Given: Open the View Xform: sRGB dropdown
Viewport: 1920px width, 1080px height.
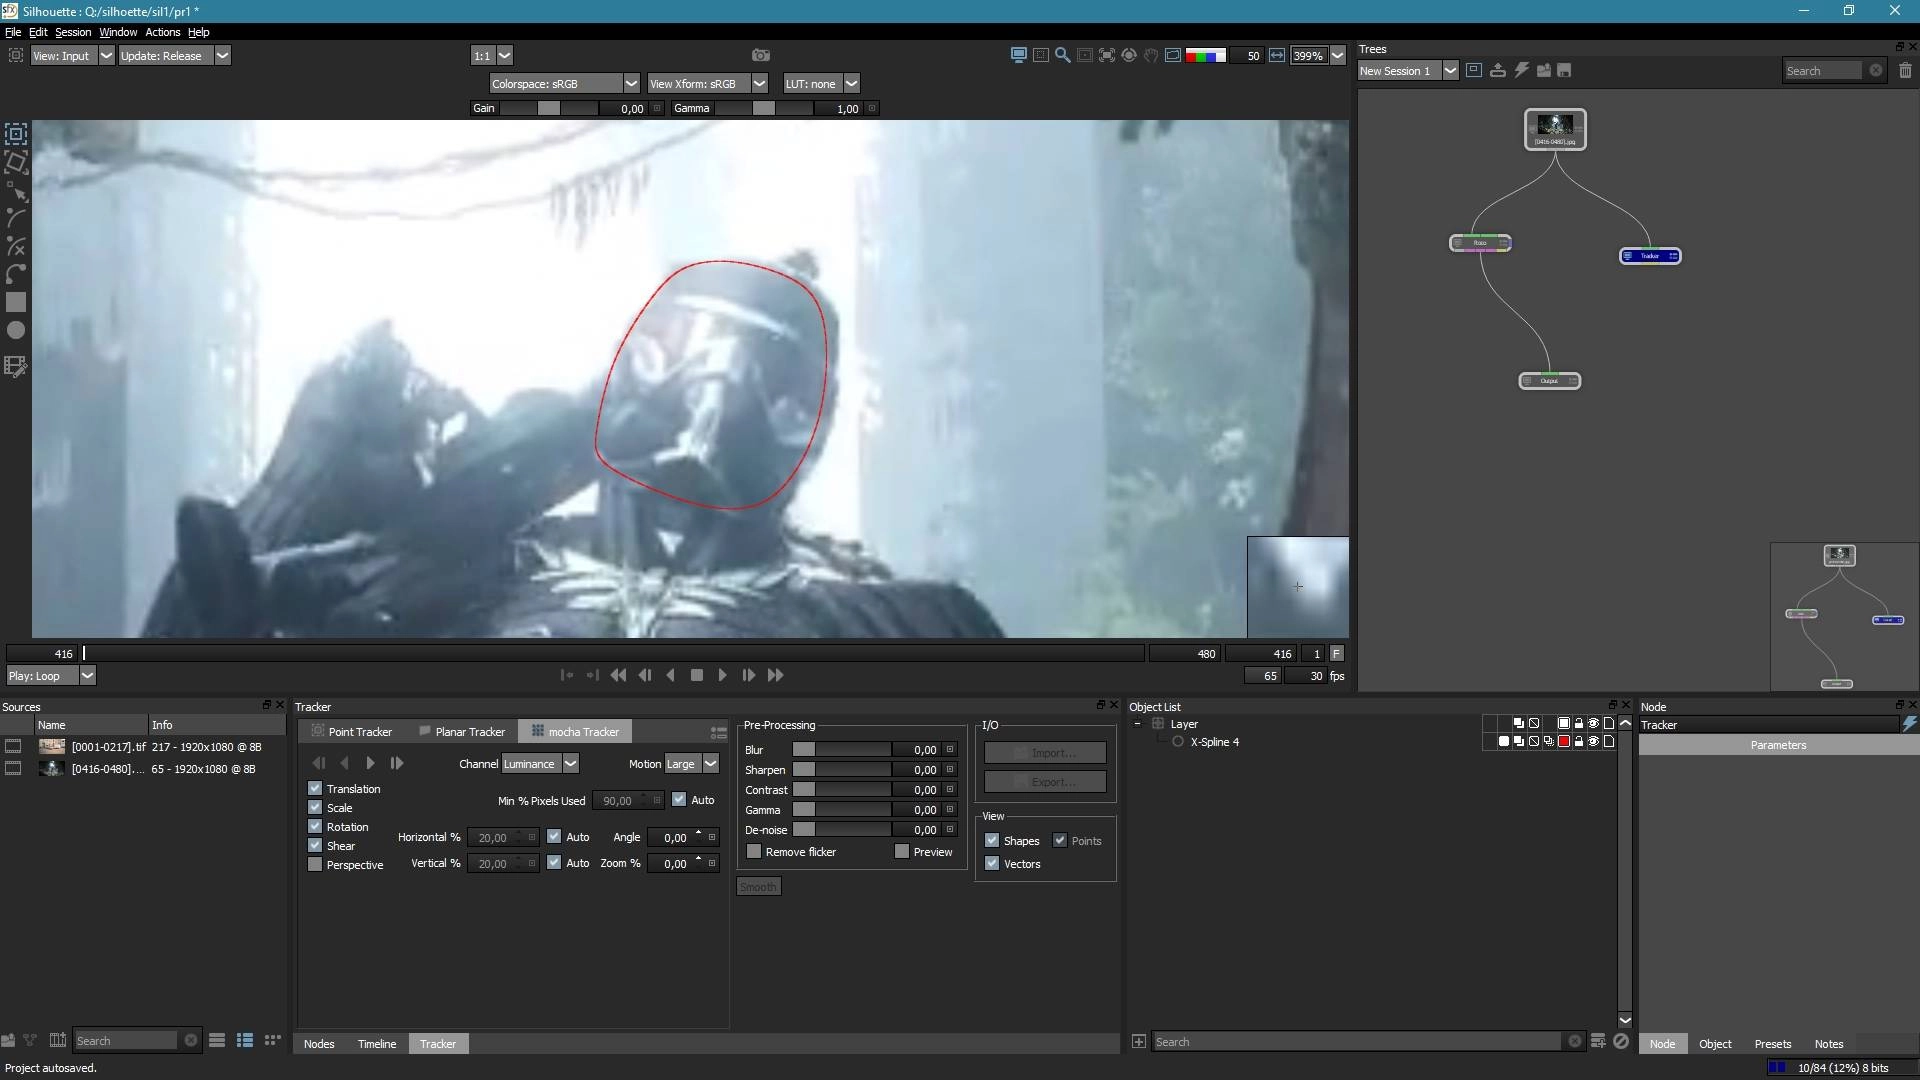Looking at the screenshot, I should tap(707, 84).
